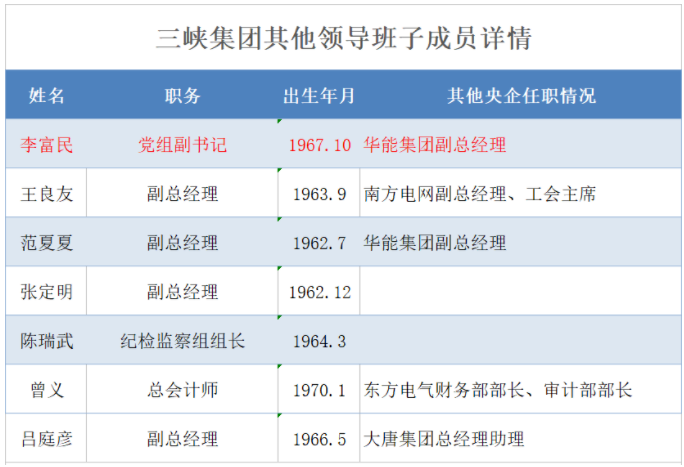Select the birth date 1970.1
684x467 pixels.
pyautogui.click(x=320, y=391)
